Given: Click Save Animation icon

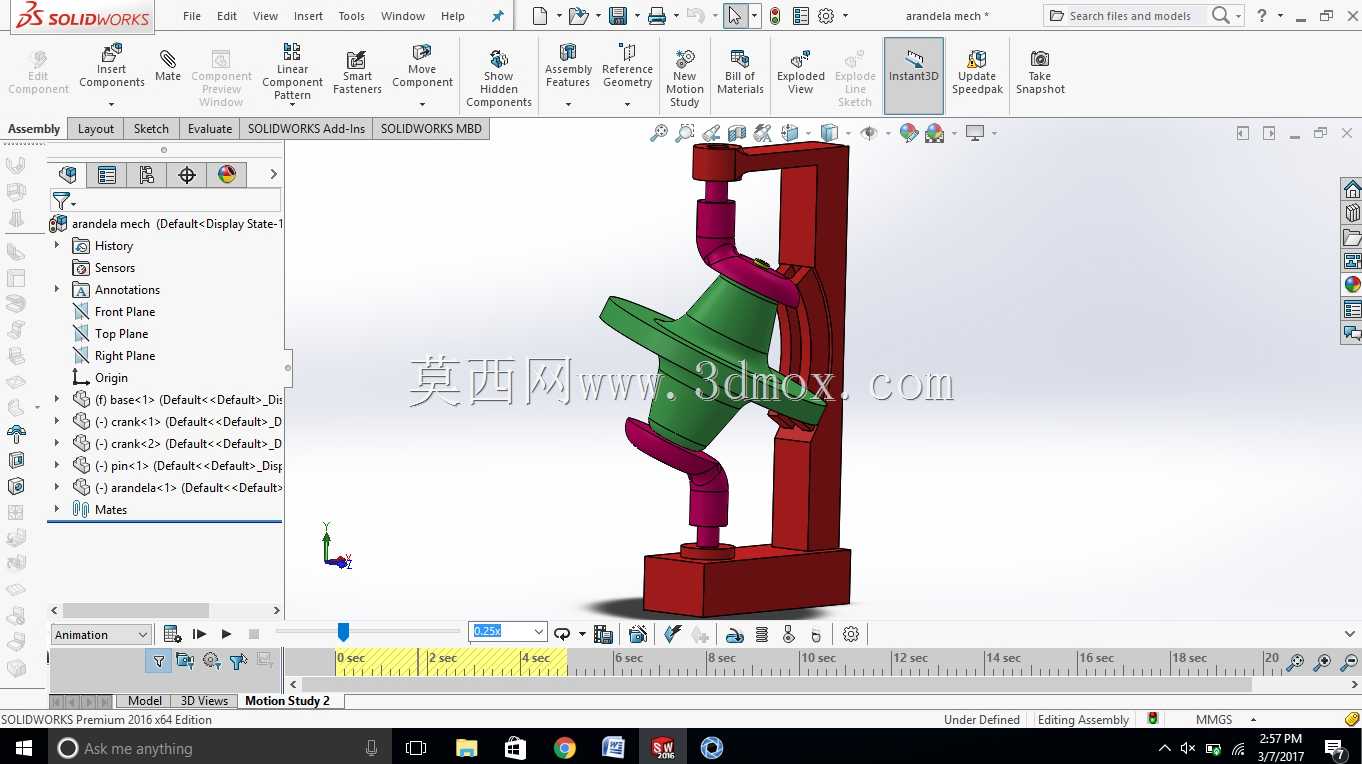Looking at the screenshot, I should click(x=603, y=634).
